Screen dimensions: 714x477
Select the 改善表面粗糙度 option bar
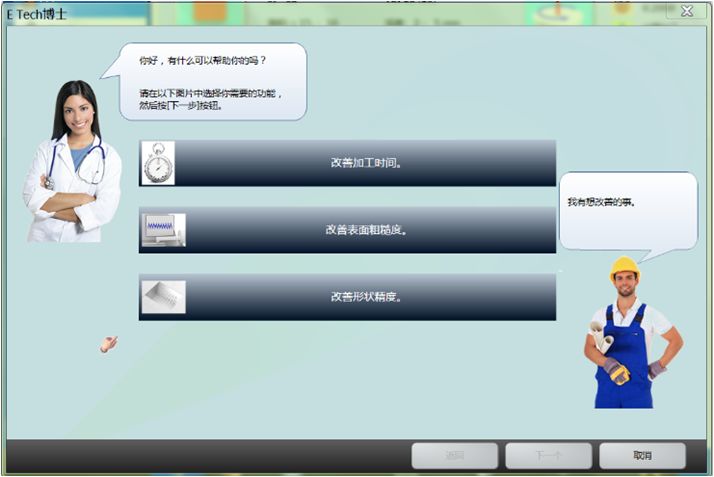point(347,230)
